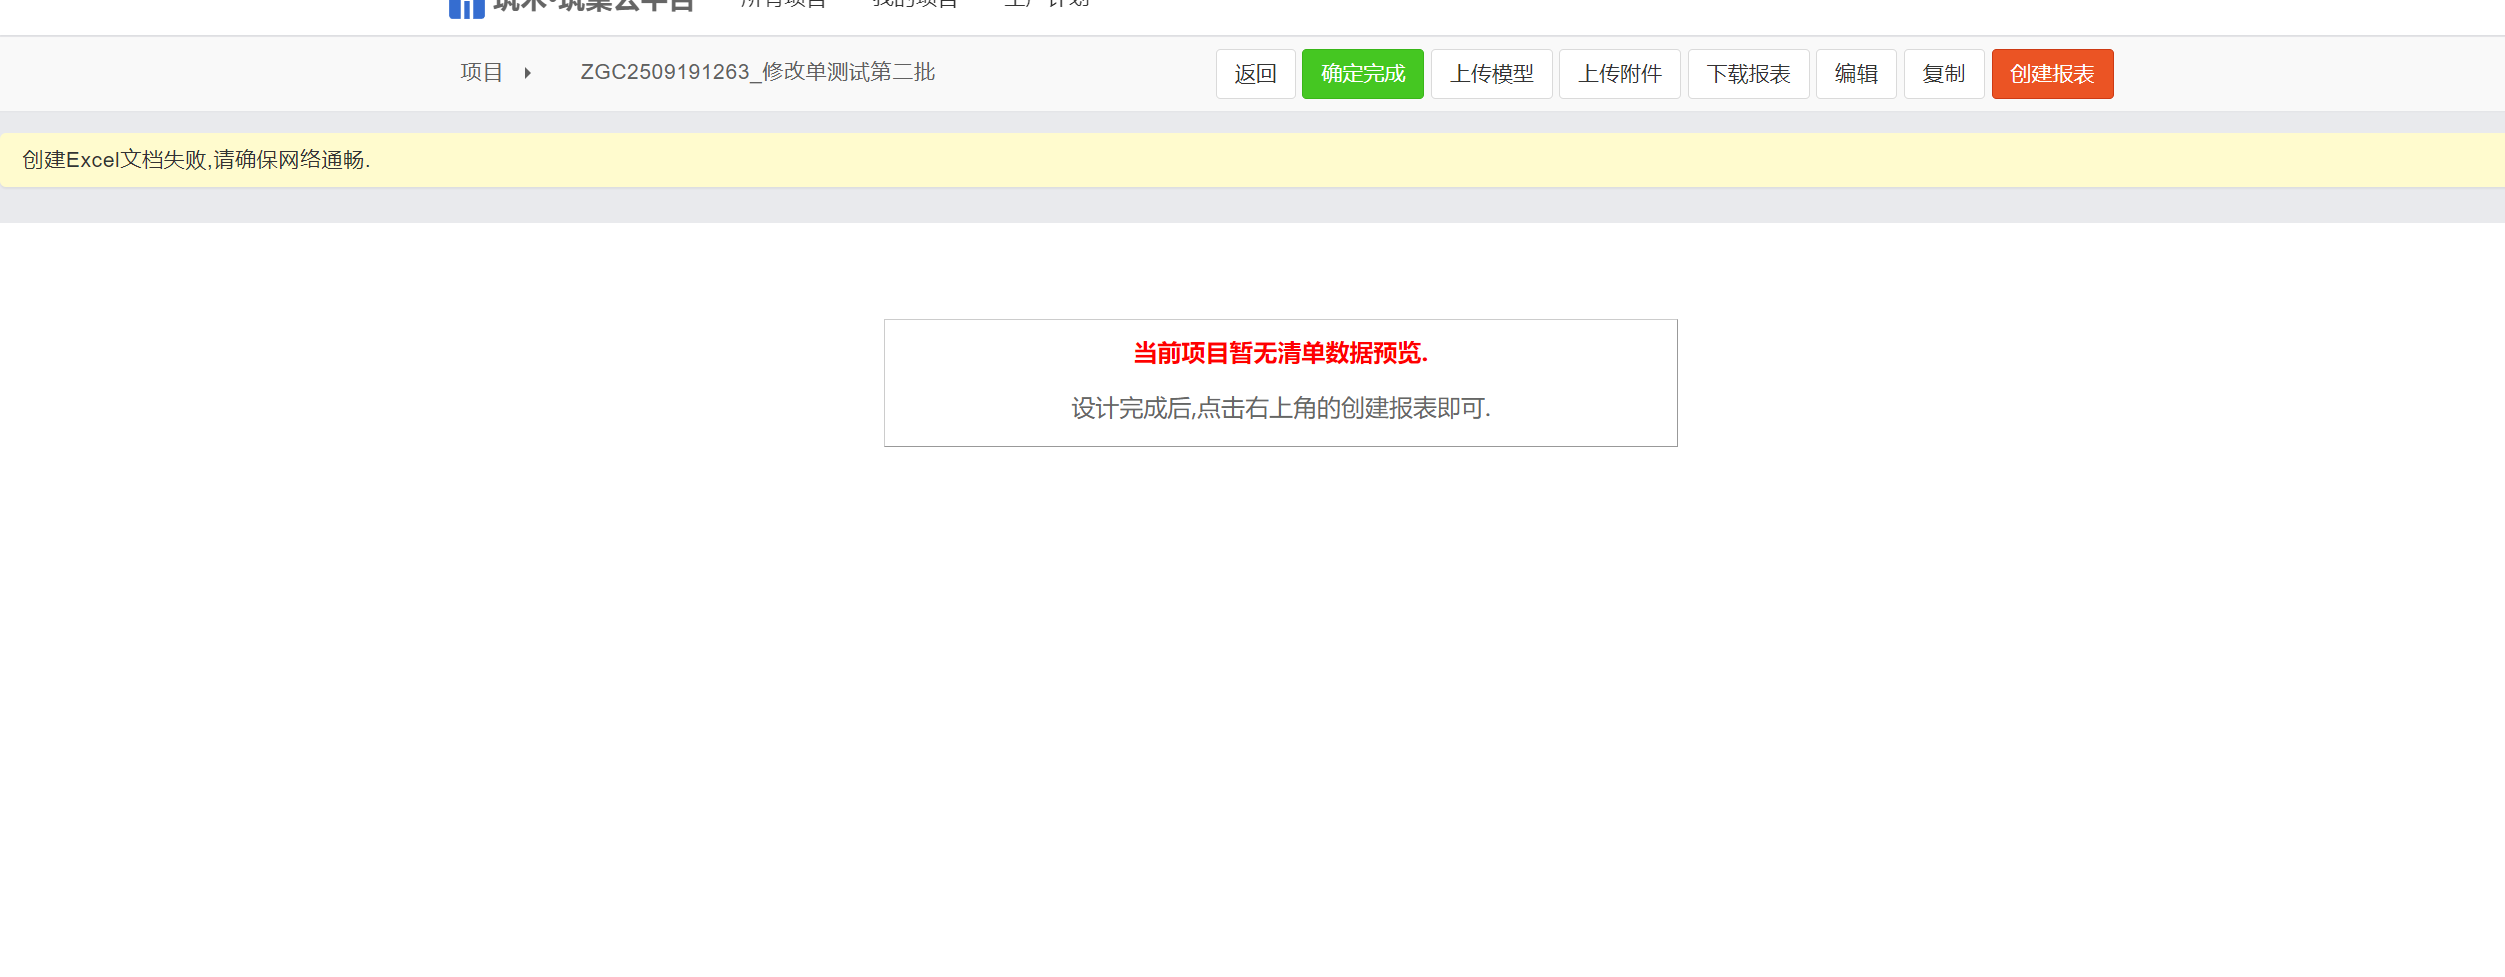
Task: Click the 设计完成后 instruction text
Action: tap(1279, 409)
